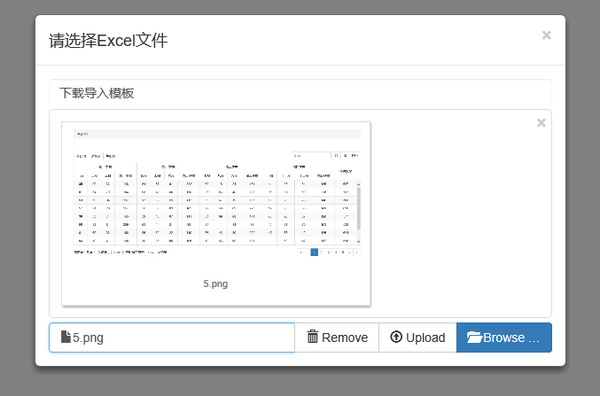Click the search box in thumbnail image
The height and width of the screenshot is (396, 600).
[x=311, y=156]
